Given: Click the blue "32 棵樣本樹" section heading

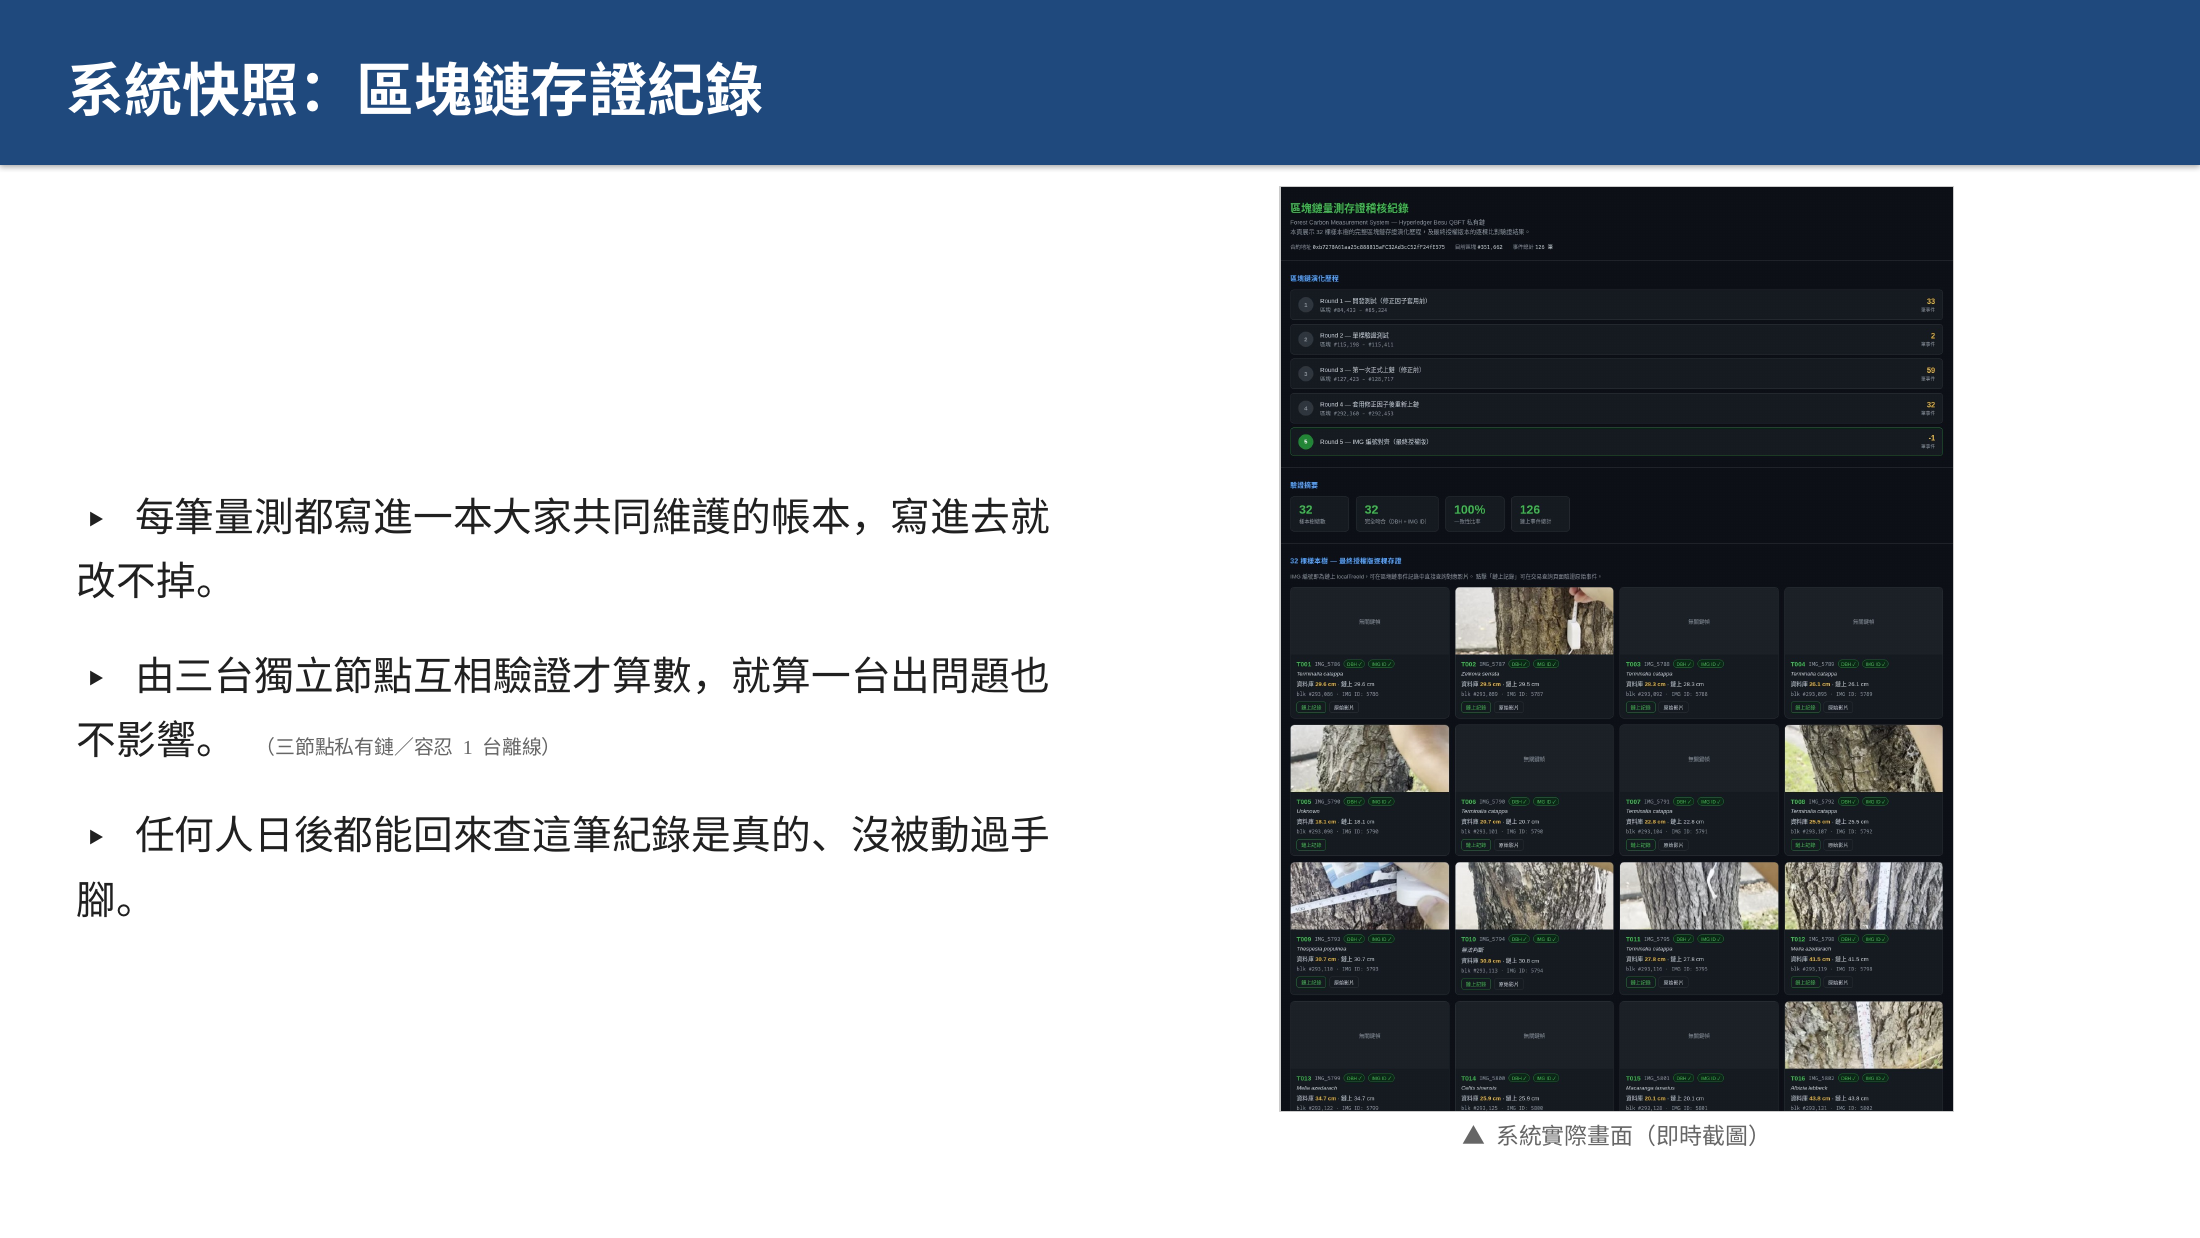Looking at the screenshot, I should point(1345,561).
